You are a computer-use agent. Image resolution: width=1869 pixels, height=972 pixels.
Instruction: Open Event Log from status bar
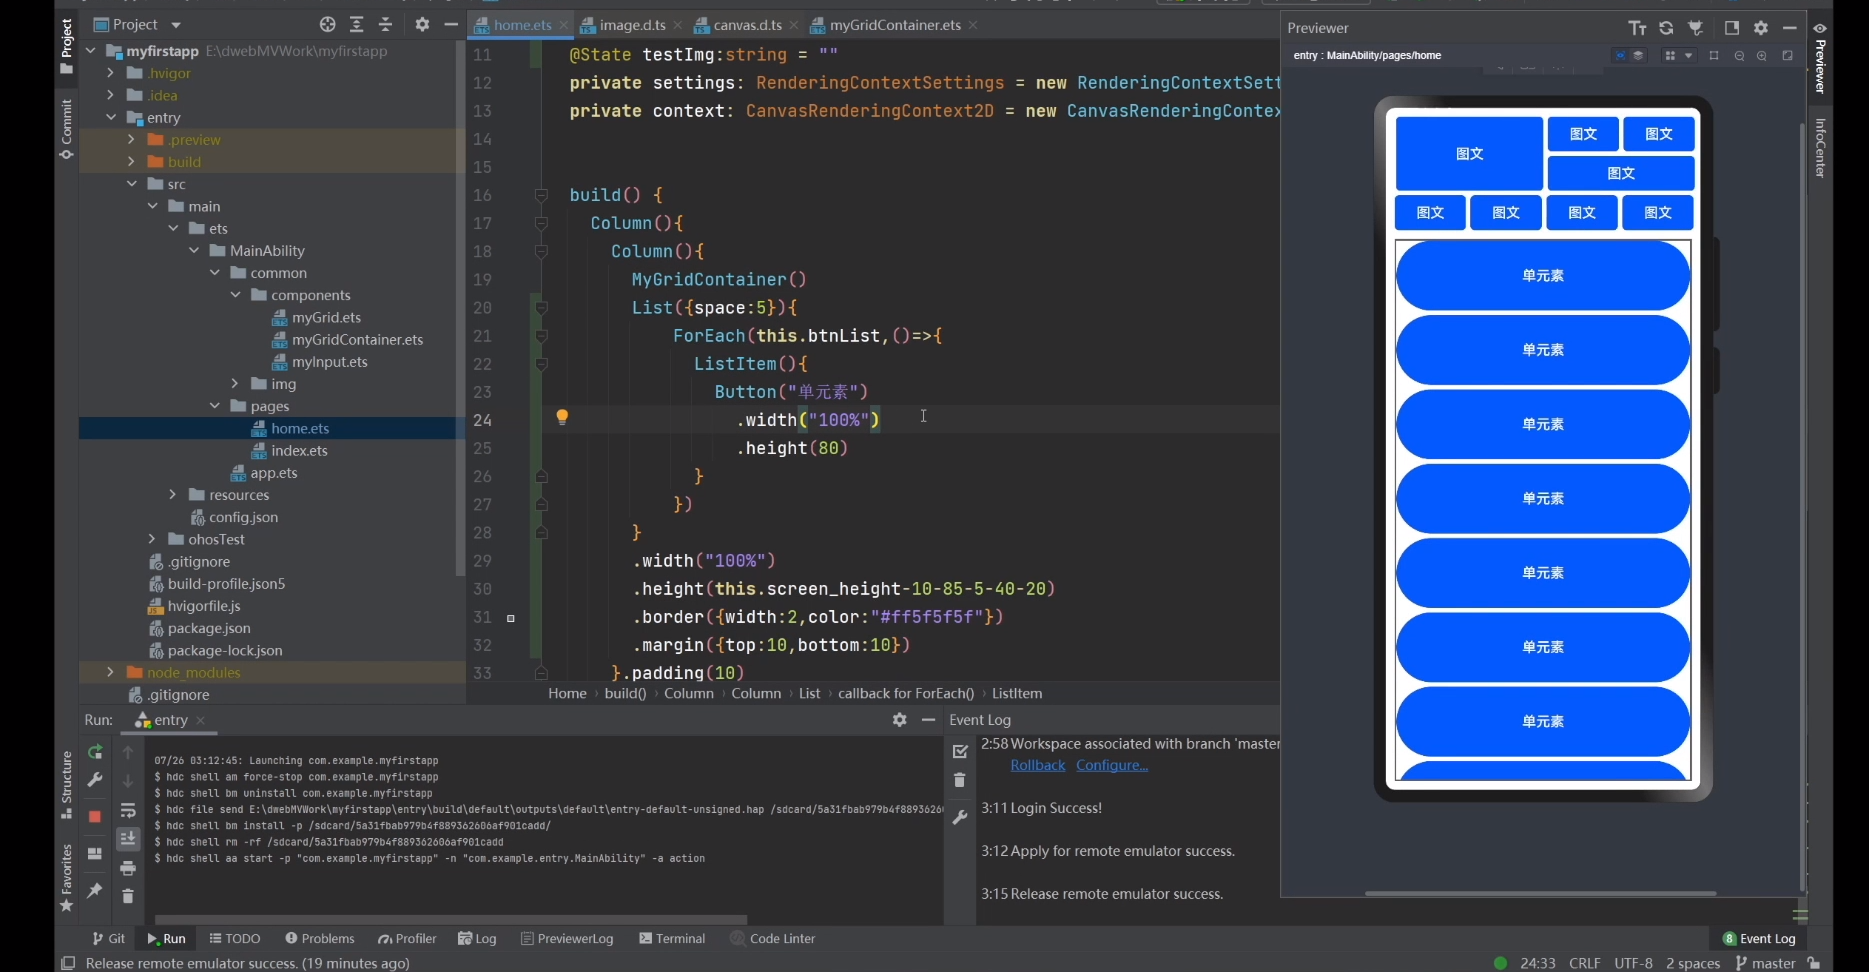pyautogui.click(x=1760, y=939)
